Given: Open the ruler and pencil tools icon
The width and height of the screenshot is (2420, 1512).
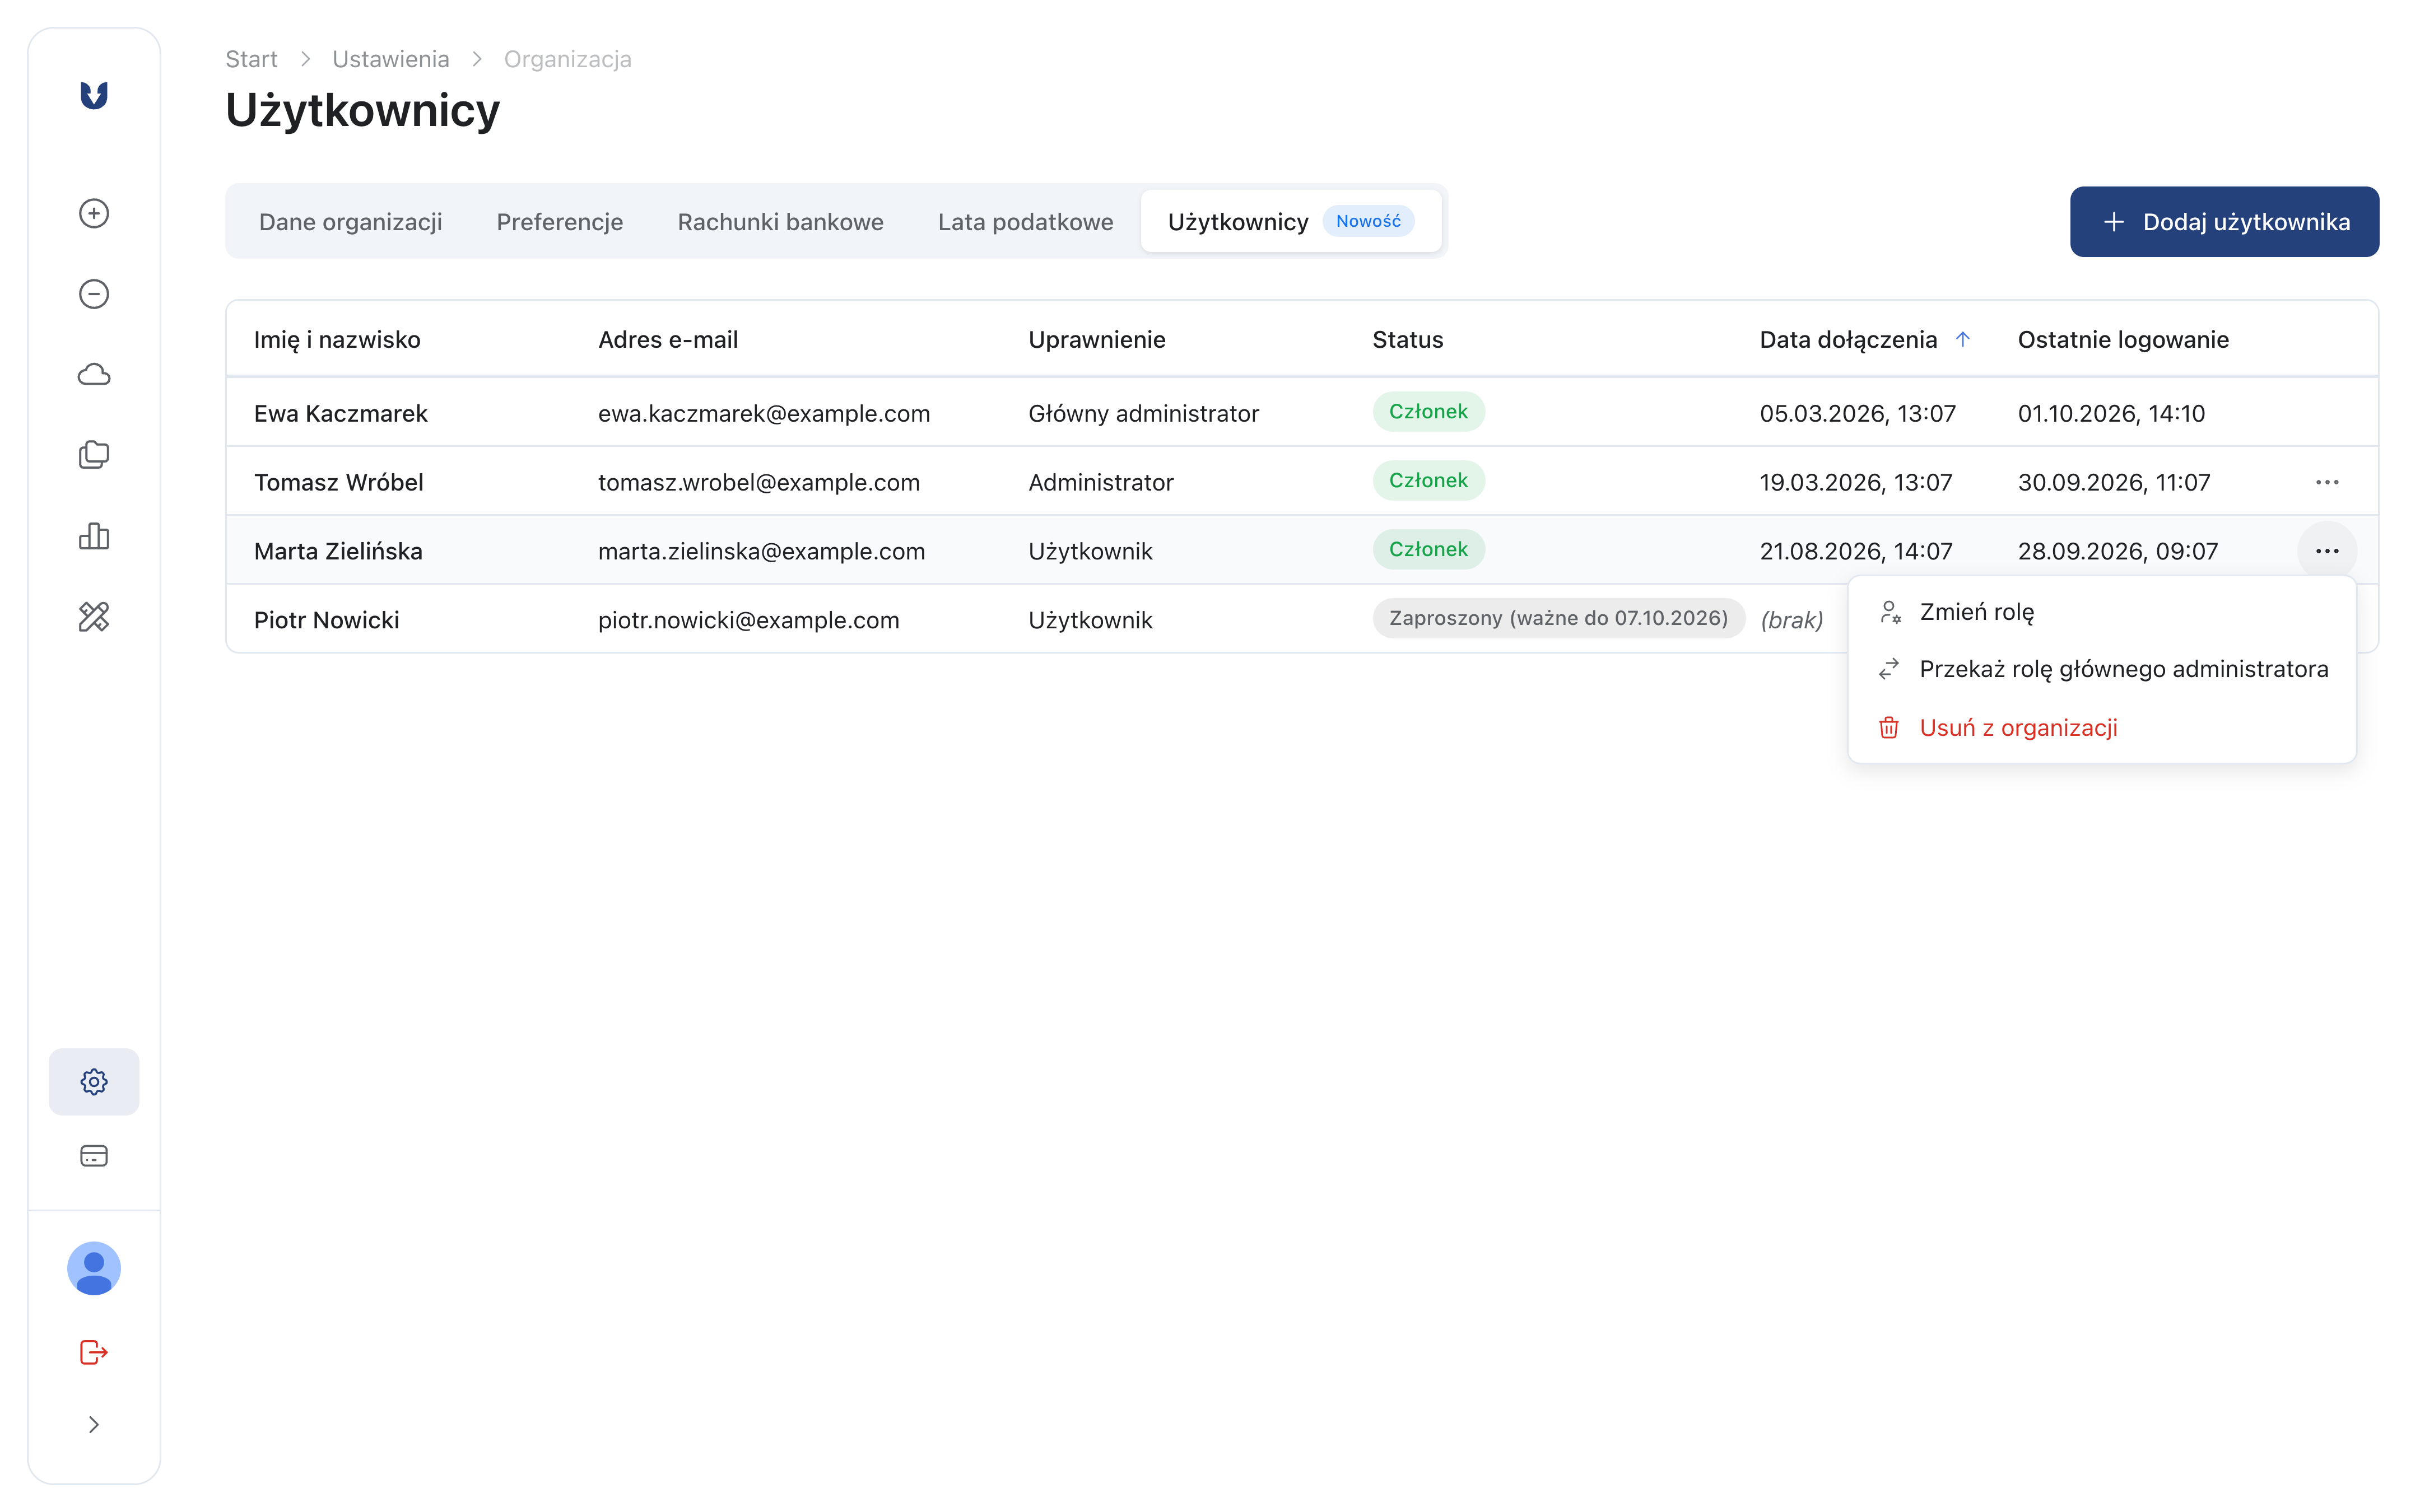Looking at the screenshot, I should click(94, 617).
